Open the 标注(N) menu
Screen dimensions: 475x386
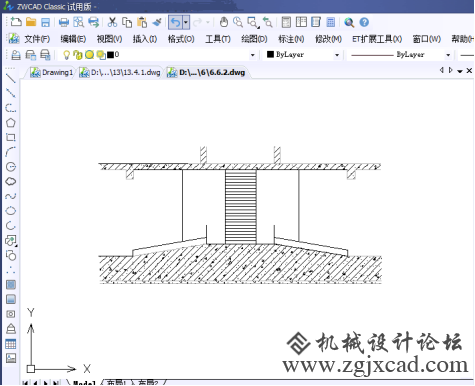pos(291,39)
